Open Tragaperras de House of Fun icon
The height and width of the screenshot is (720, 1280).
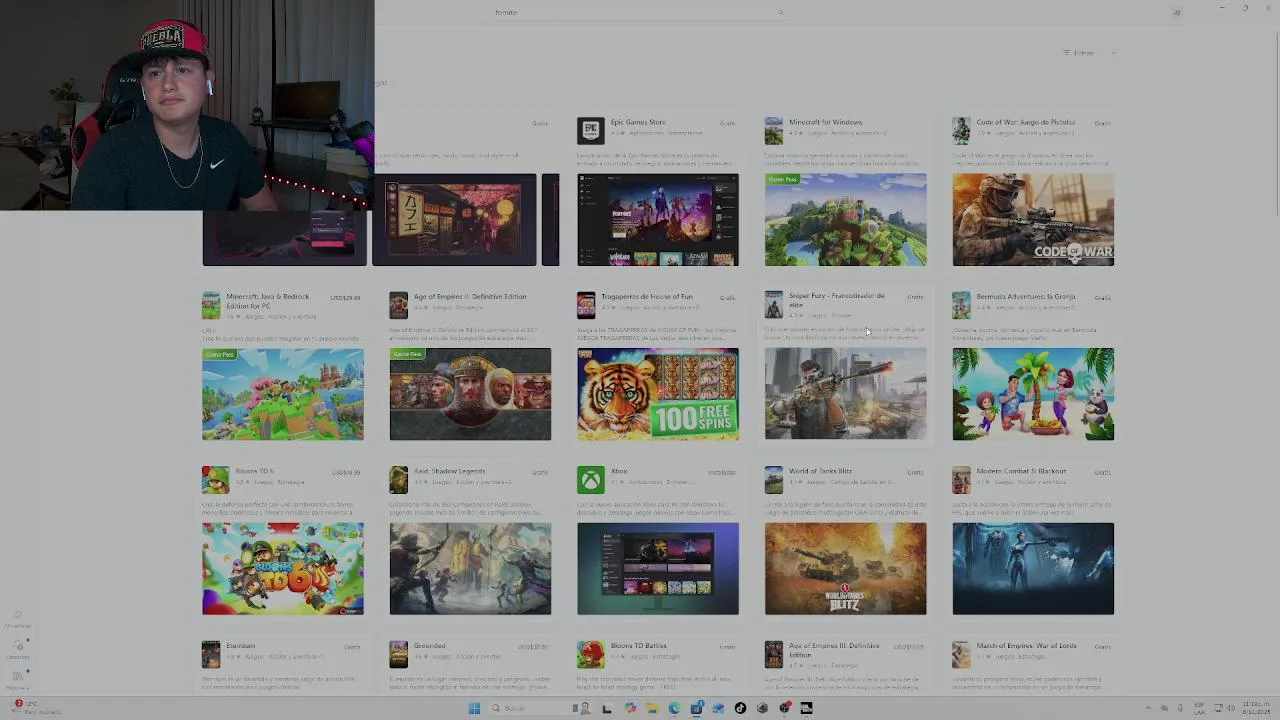pos(586,305)
